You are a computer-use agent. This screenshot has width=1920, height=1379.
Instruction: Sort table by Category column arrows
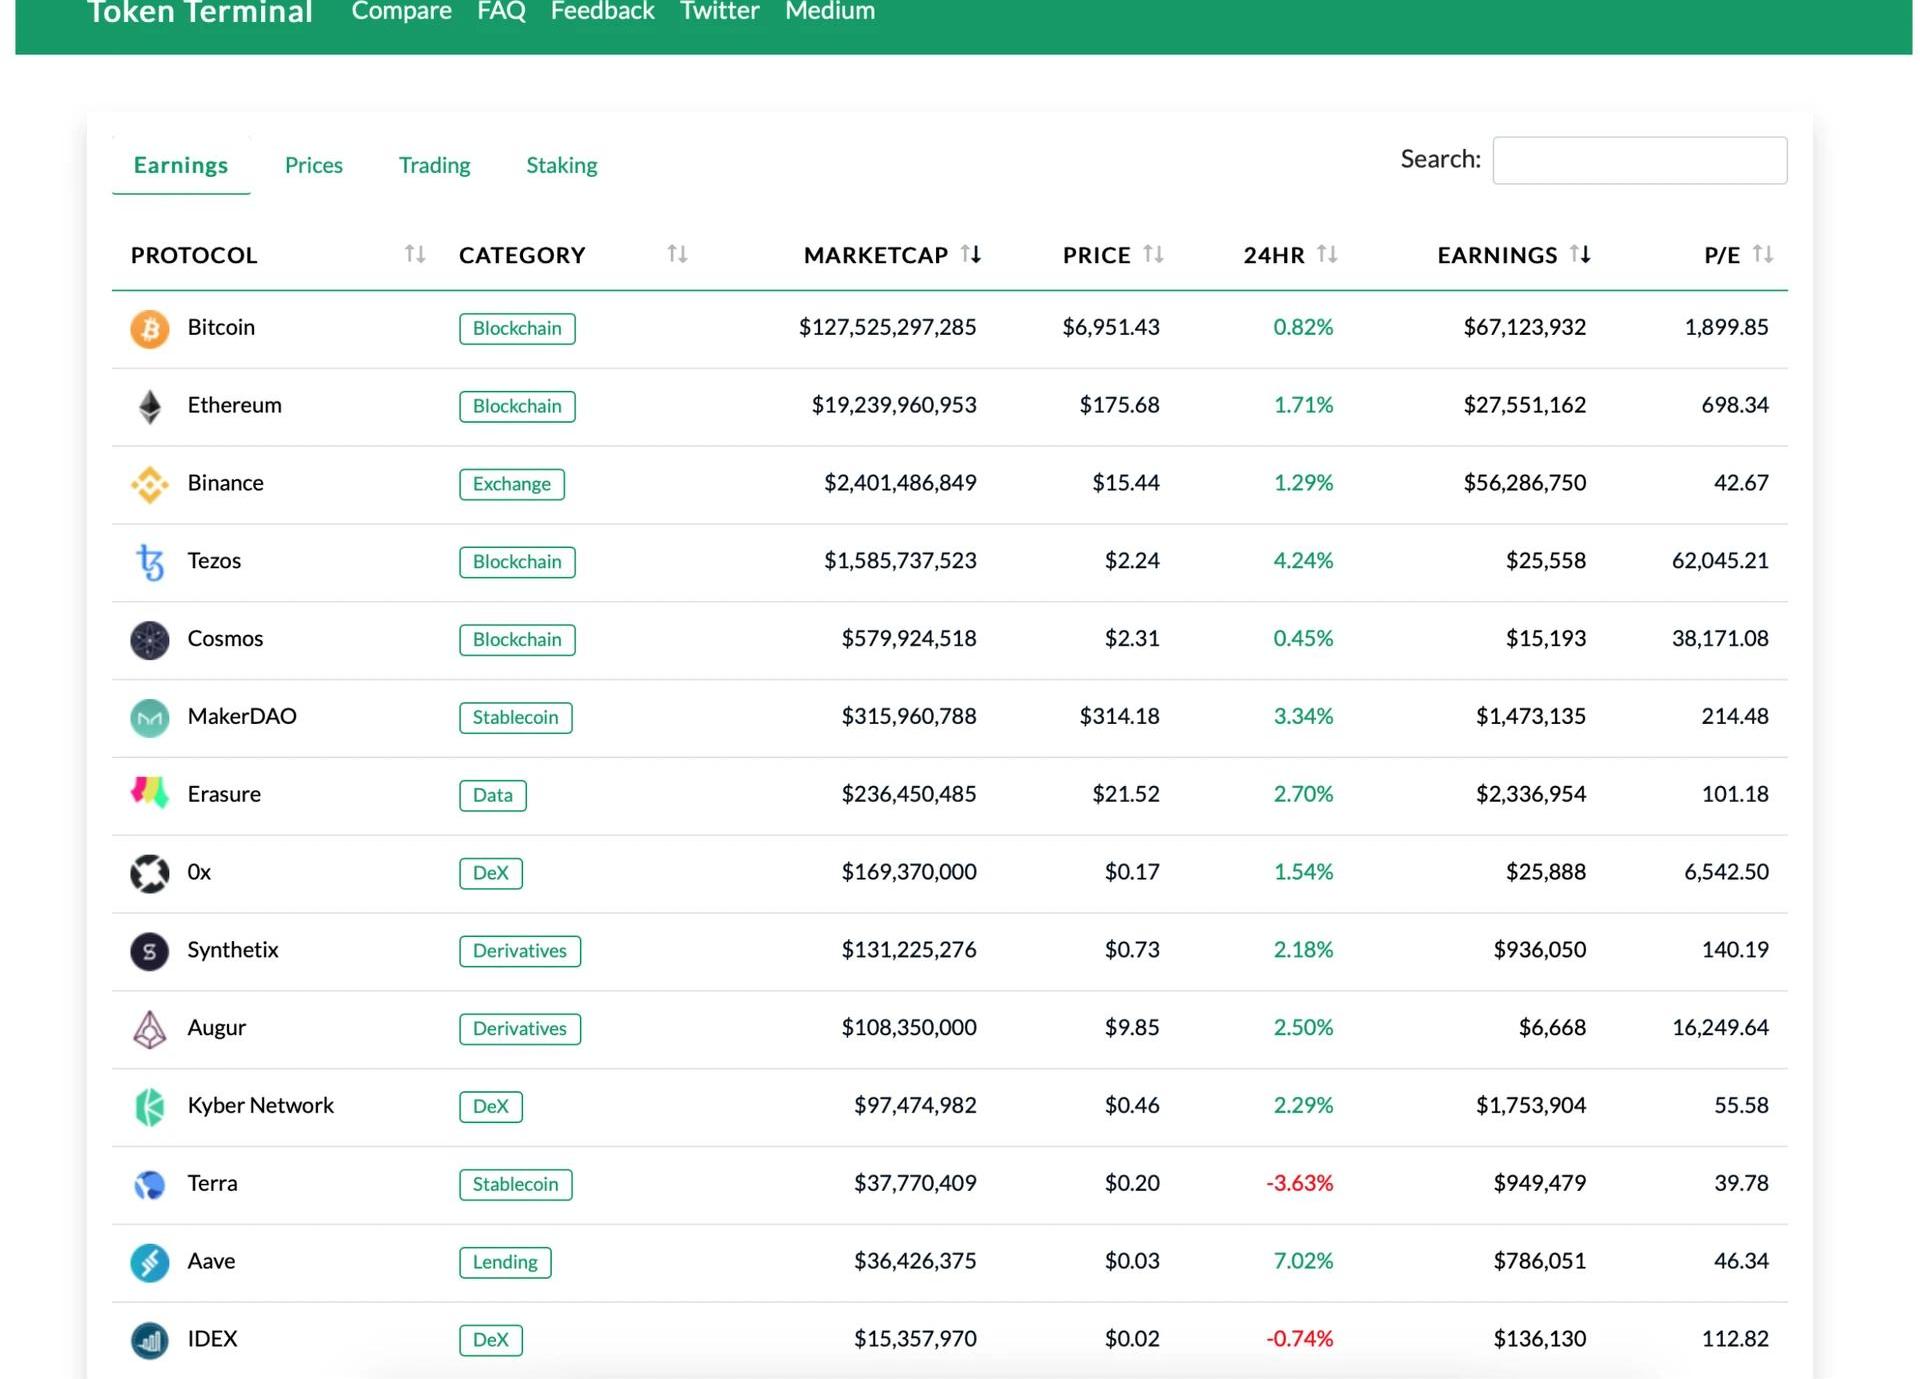[677, 254]
